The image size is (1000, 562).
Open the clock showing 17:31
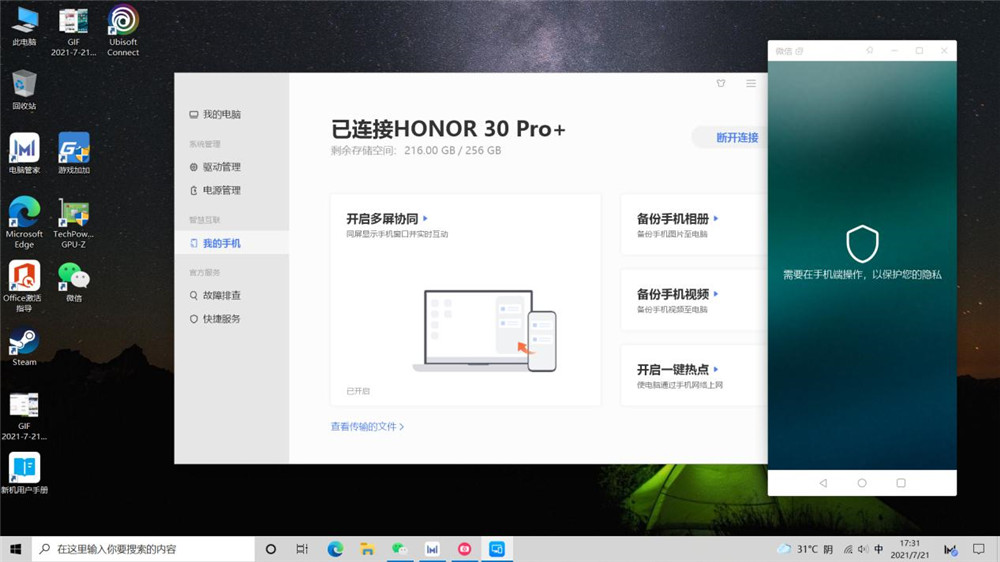909,549
